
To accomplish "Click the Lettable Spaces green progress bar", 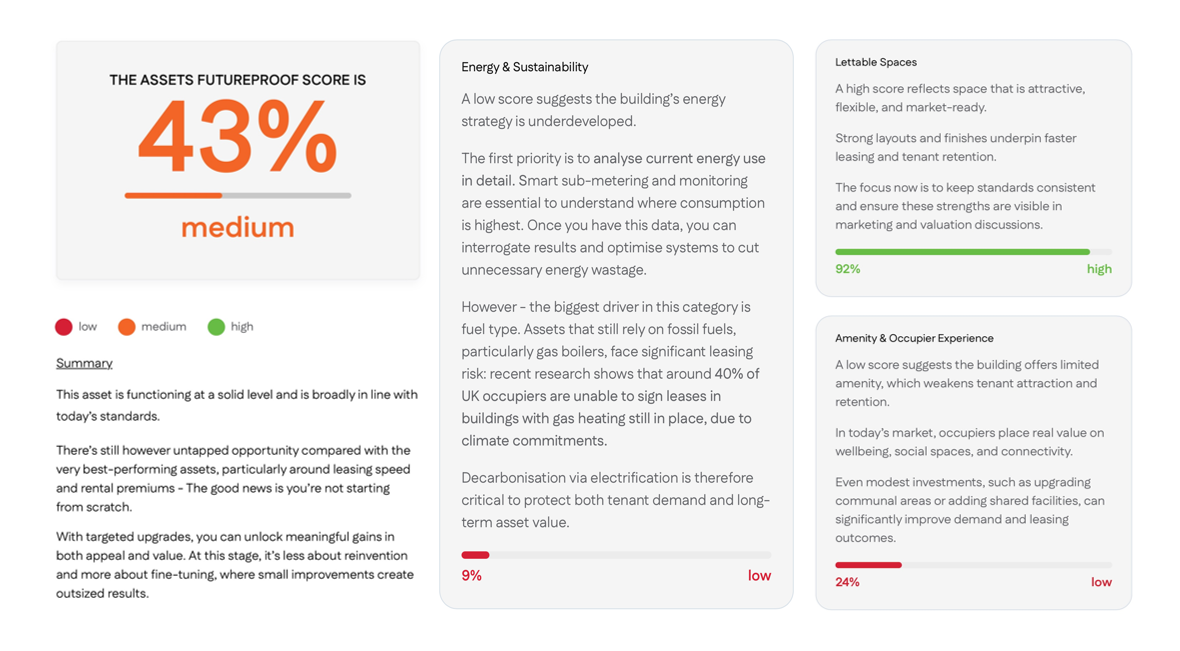I will 973,252.
